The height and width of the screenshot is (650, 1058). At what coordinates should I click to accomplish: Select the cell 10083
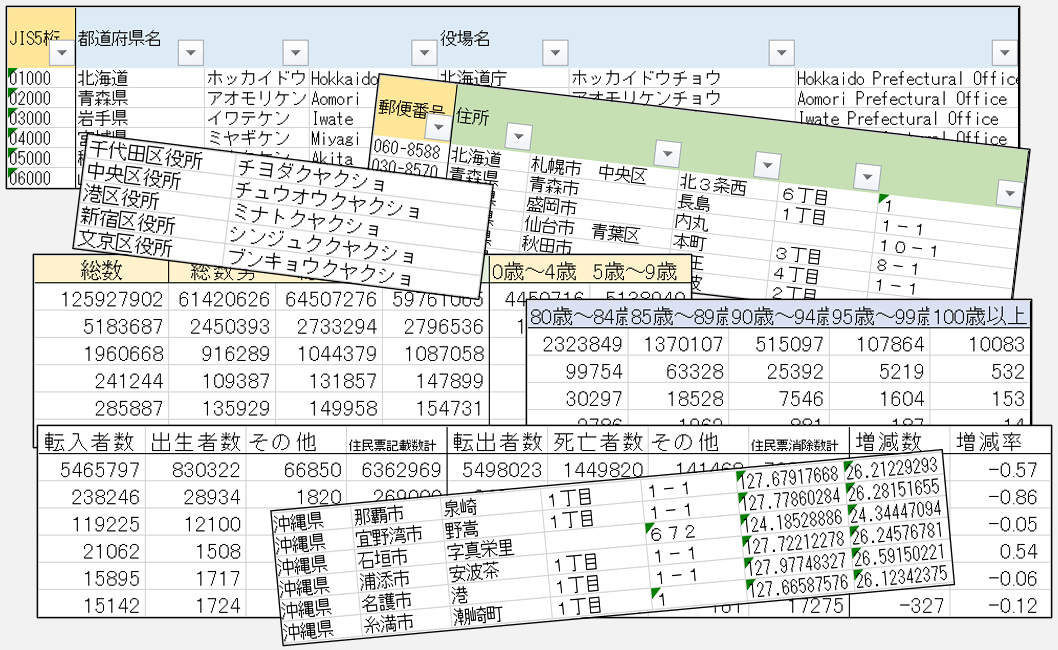996,344
